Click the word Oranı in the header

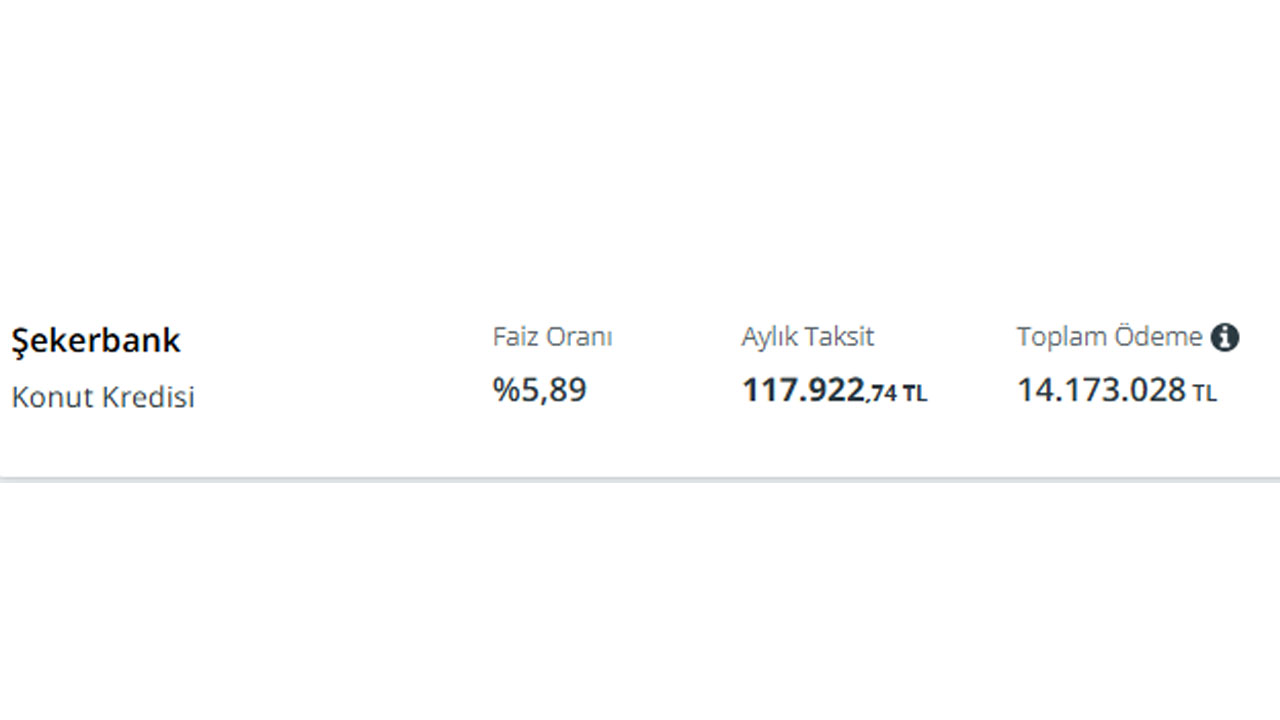(578, 337)
